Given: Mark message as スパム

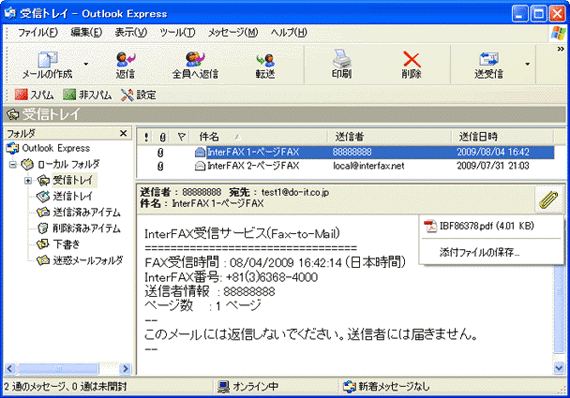Looking at the screenshot, I should coord(34,95).
